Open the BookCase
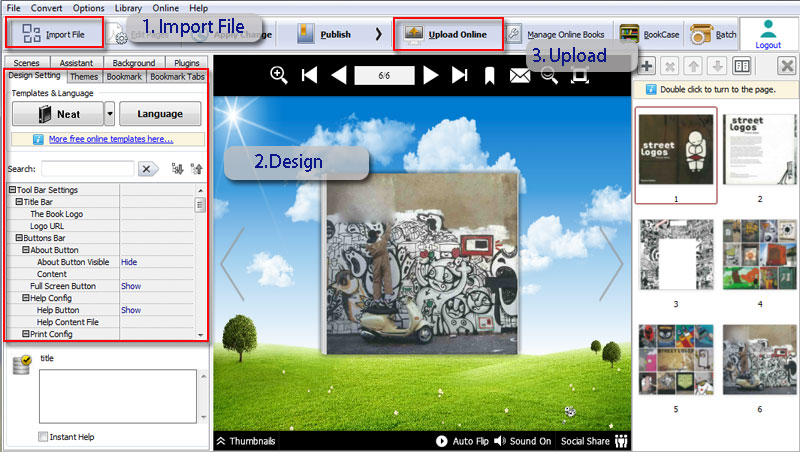Viewport: 800px width, 452px height. (649, 34)
